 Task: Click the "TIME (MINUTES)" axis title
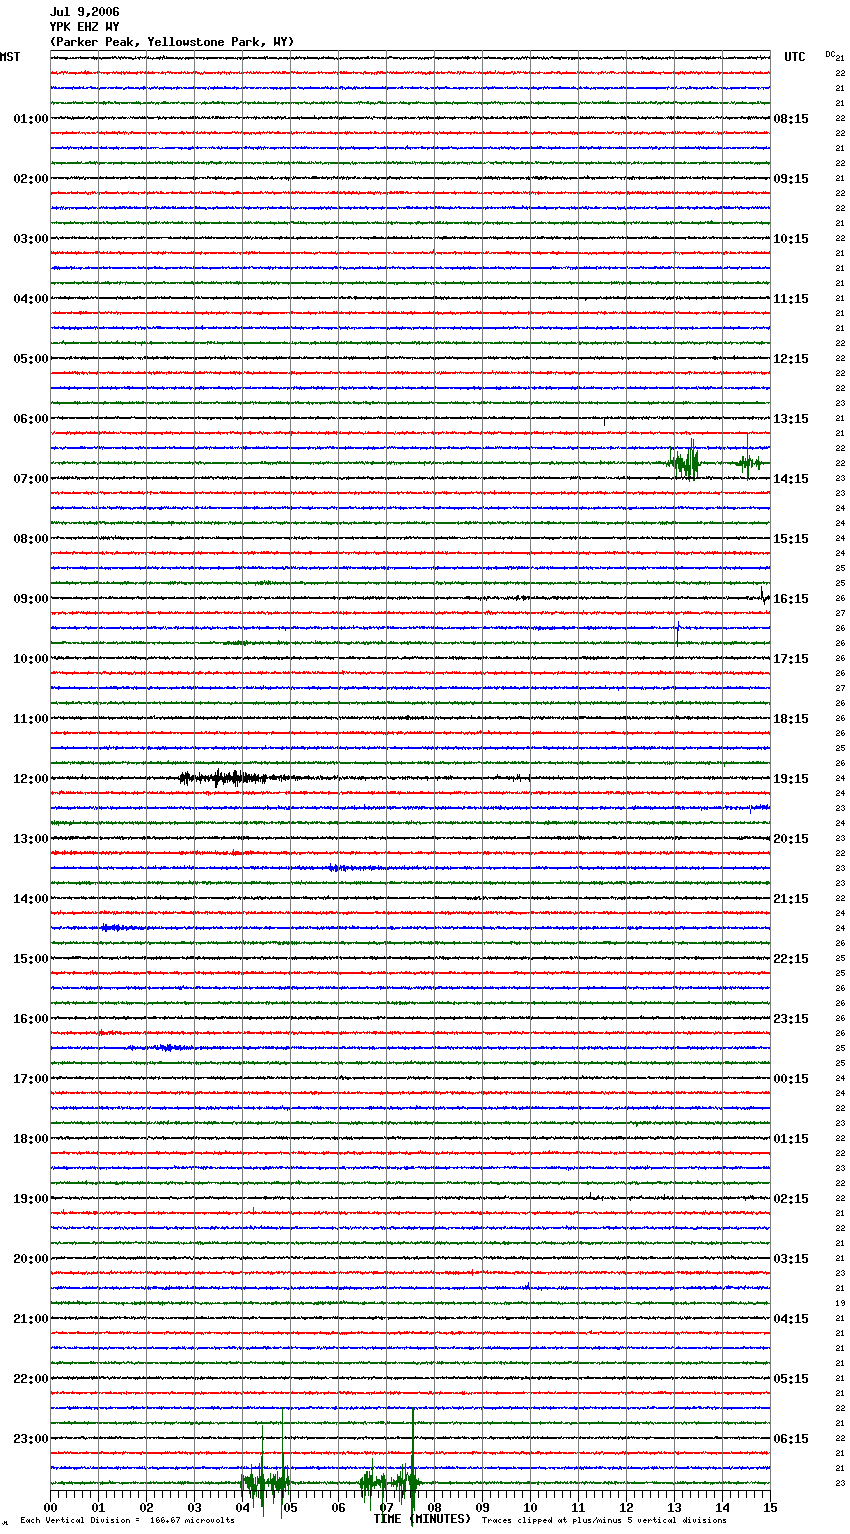click(x=422, y=1519)
